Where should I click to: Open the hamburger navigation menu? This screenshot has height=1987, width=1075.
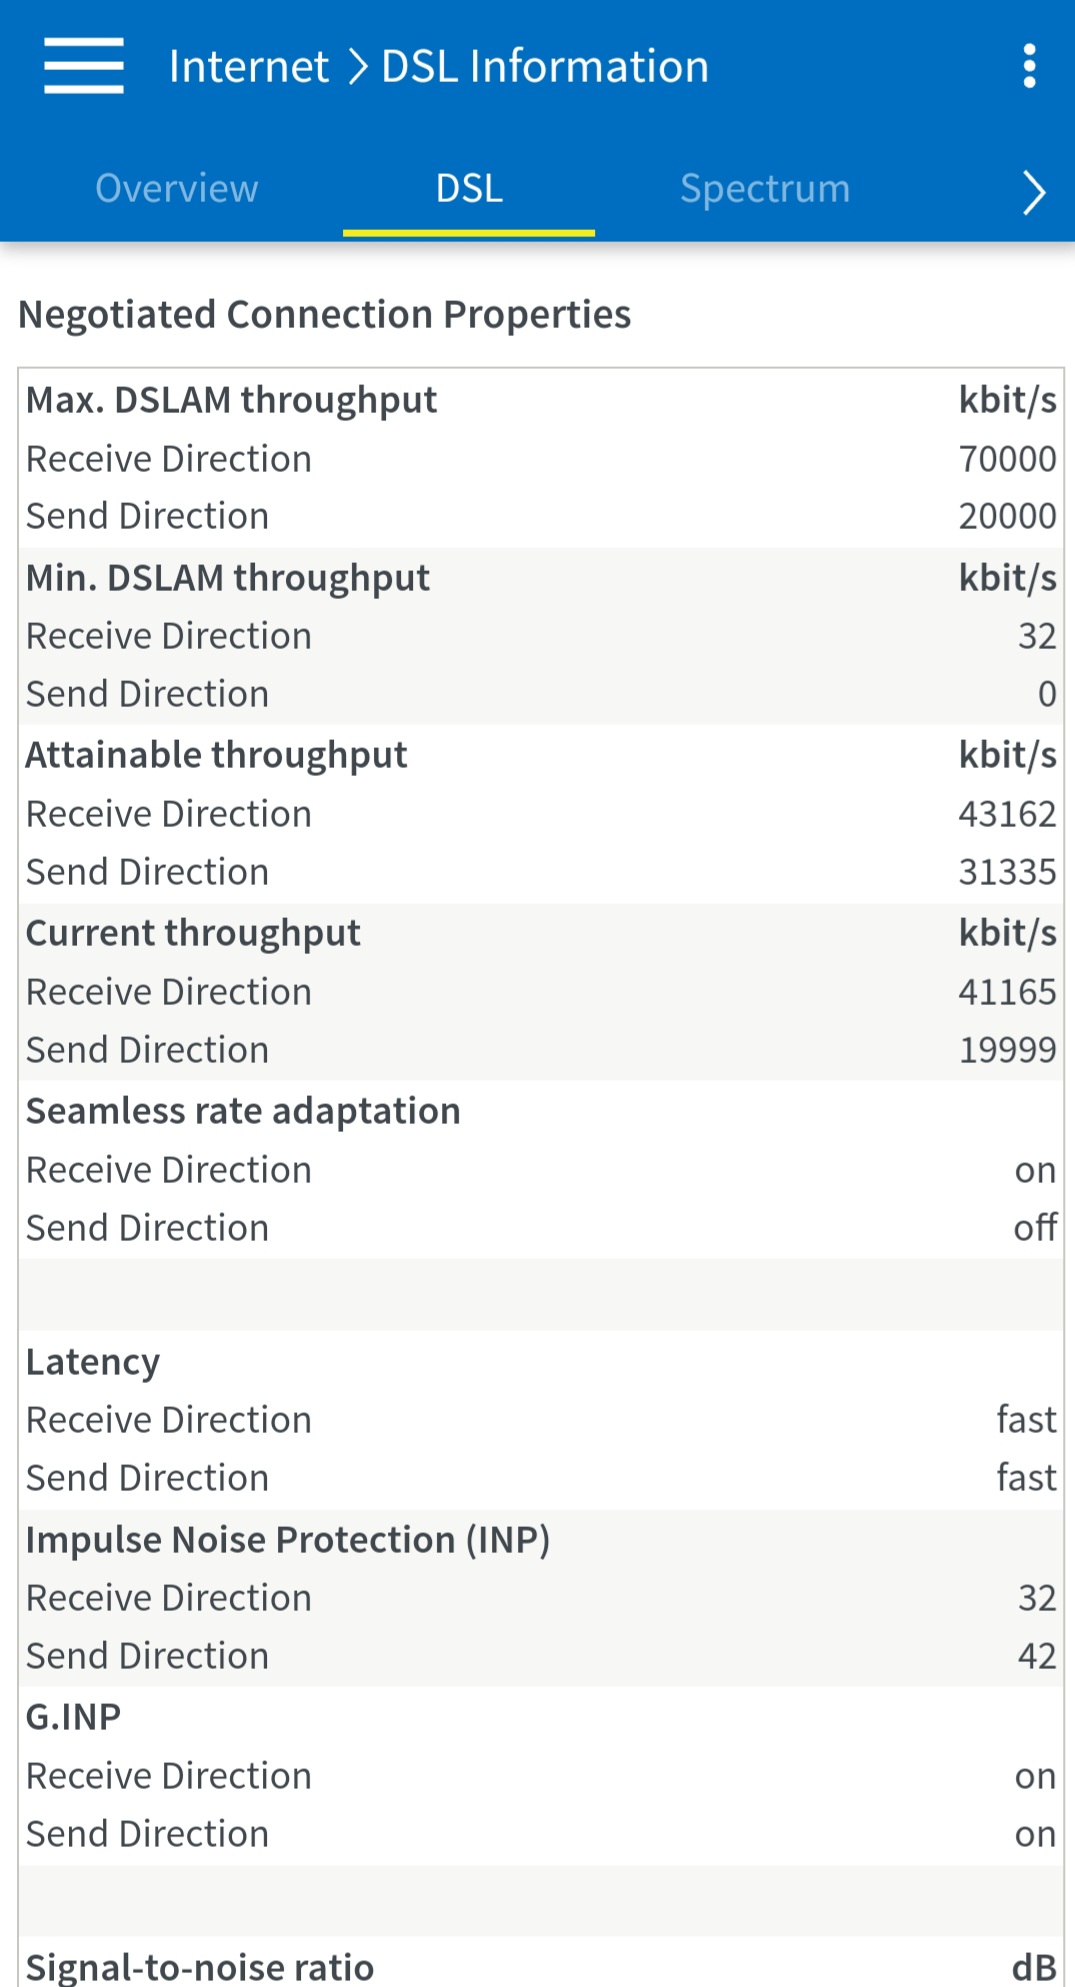click(84, 66)
